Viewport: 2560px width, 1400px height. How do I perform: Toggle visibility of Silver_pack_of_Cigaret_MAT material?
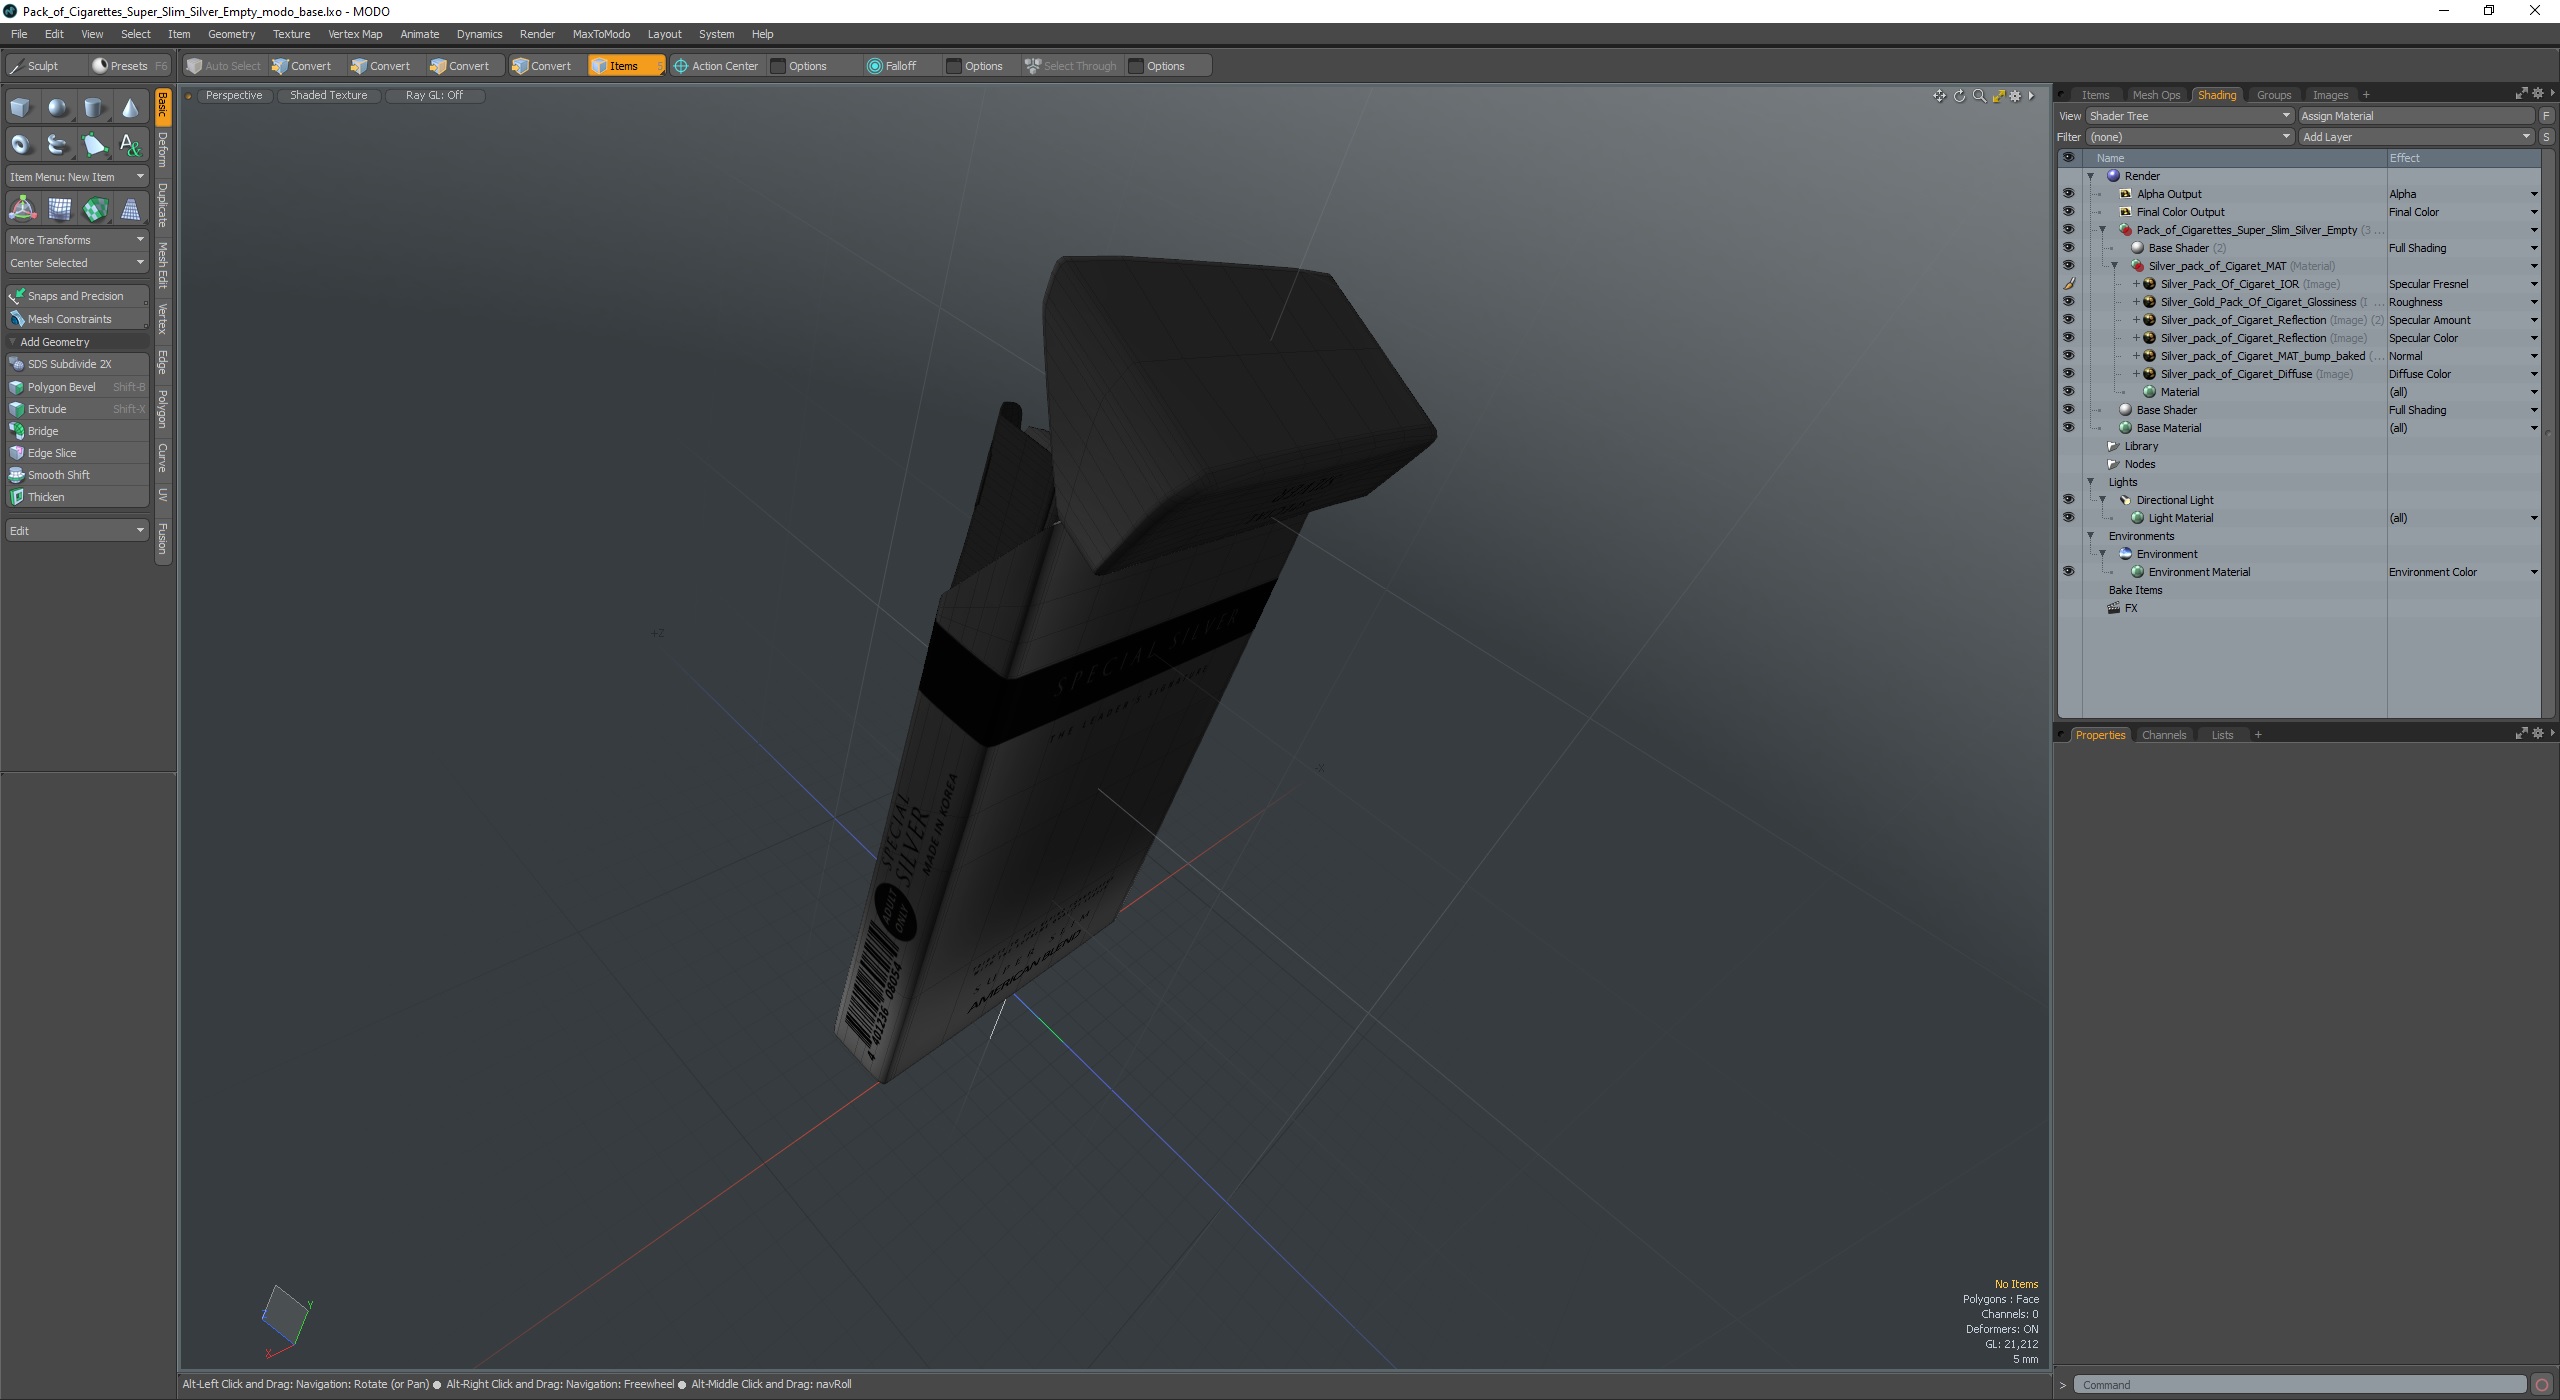(2068, 266)
